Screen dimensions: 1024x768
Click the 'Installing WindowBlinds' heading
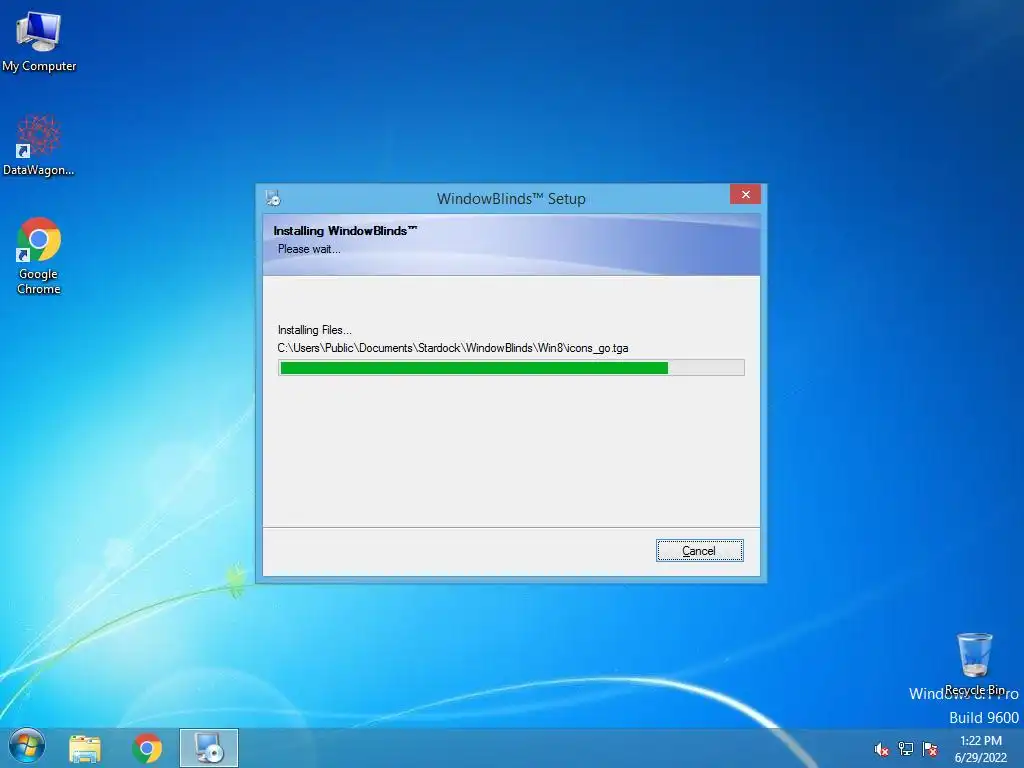[x=345, y=231]
